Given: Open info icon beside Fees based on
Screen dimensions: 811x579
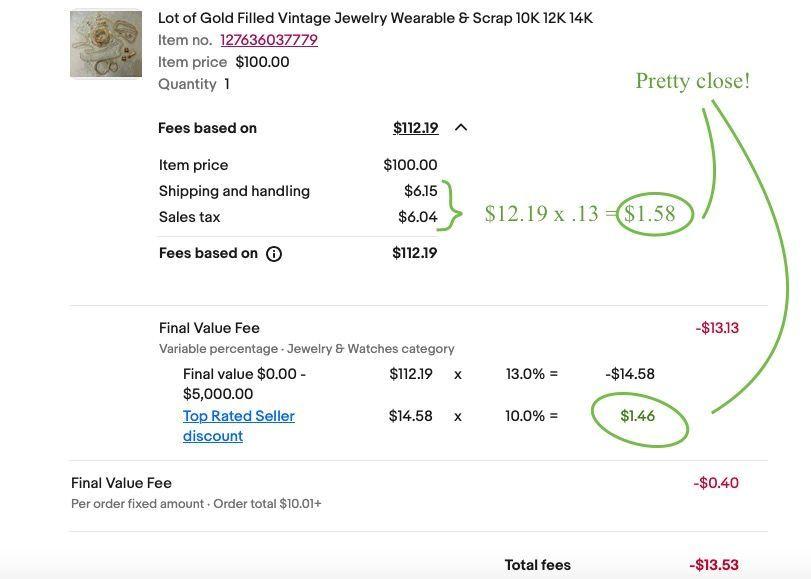Looking at the screenshot, I should pyautogui.click(x=274, y=254).
